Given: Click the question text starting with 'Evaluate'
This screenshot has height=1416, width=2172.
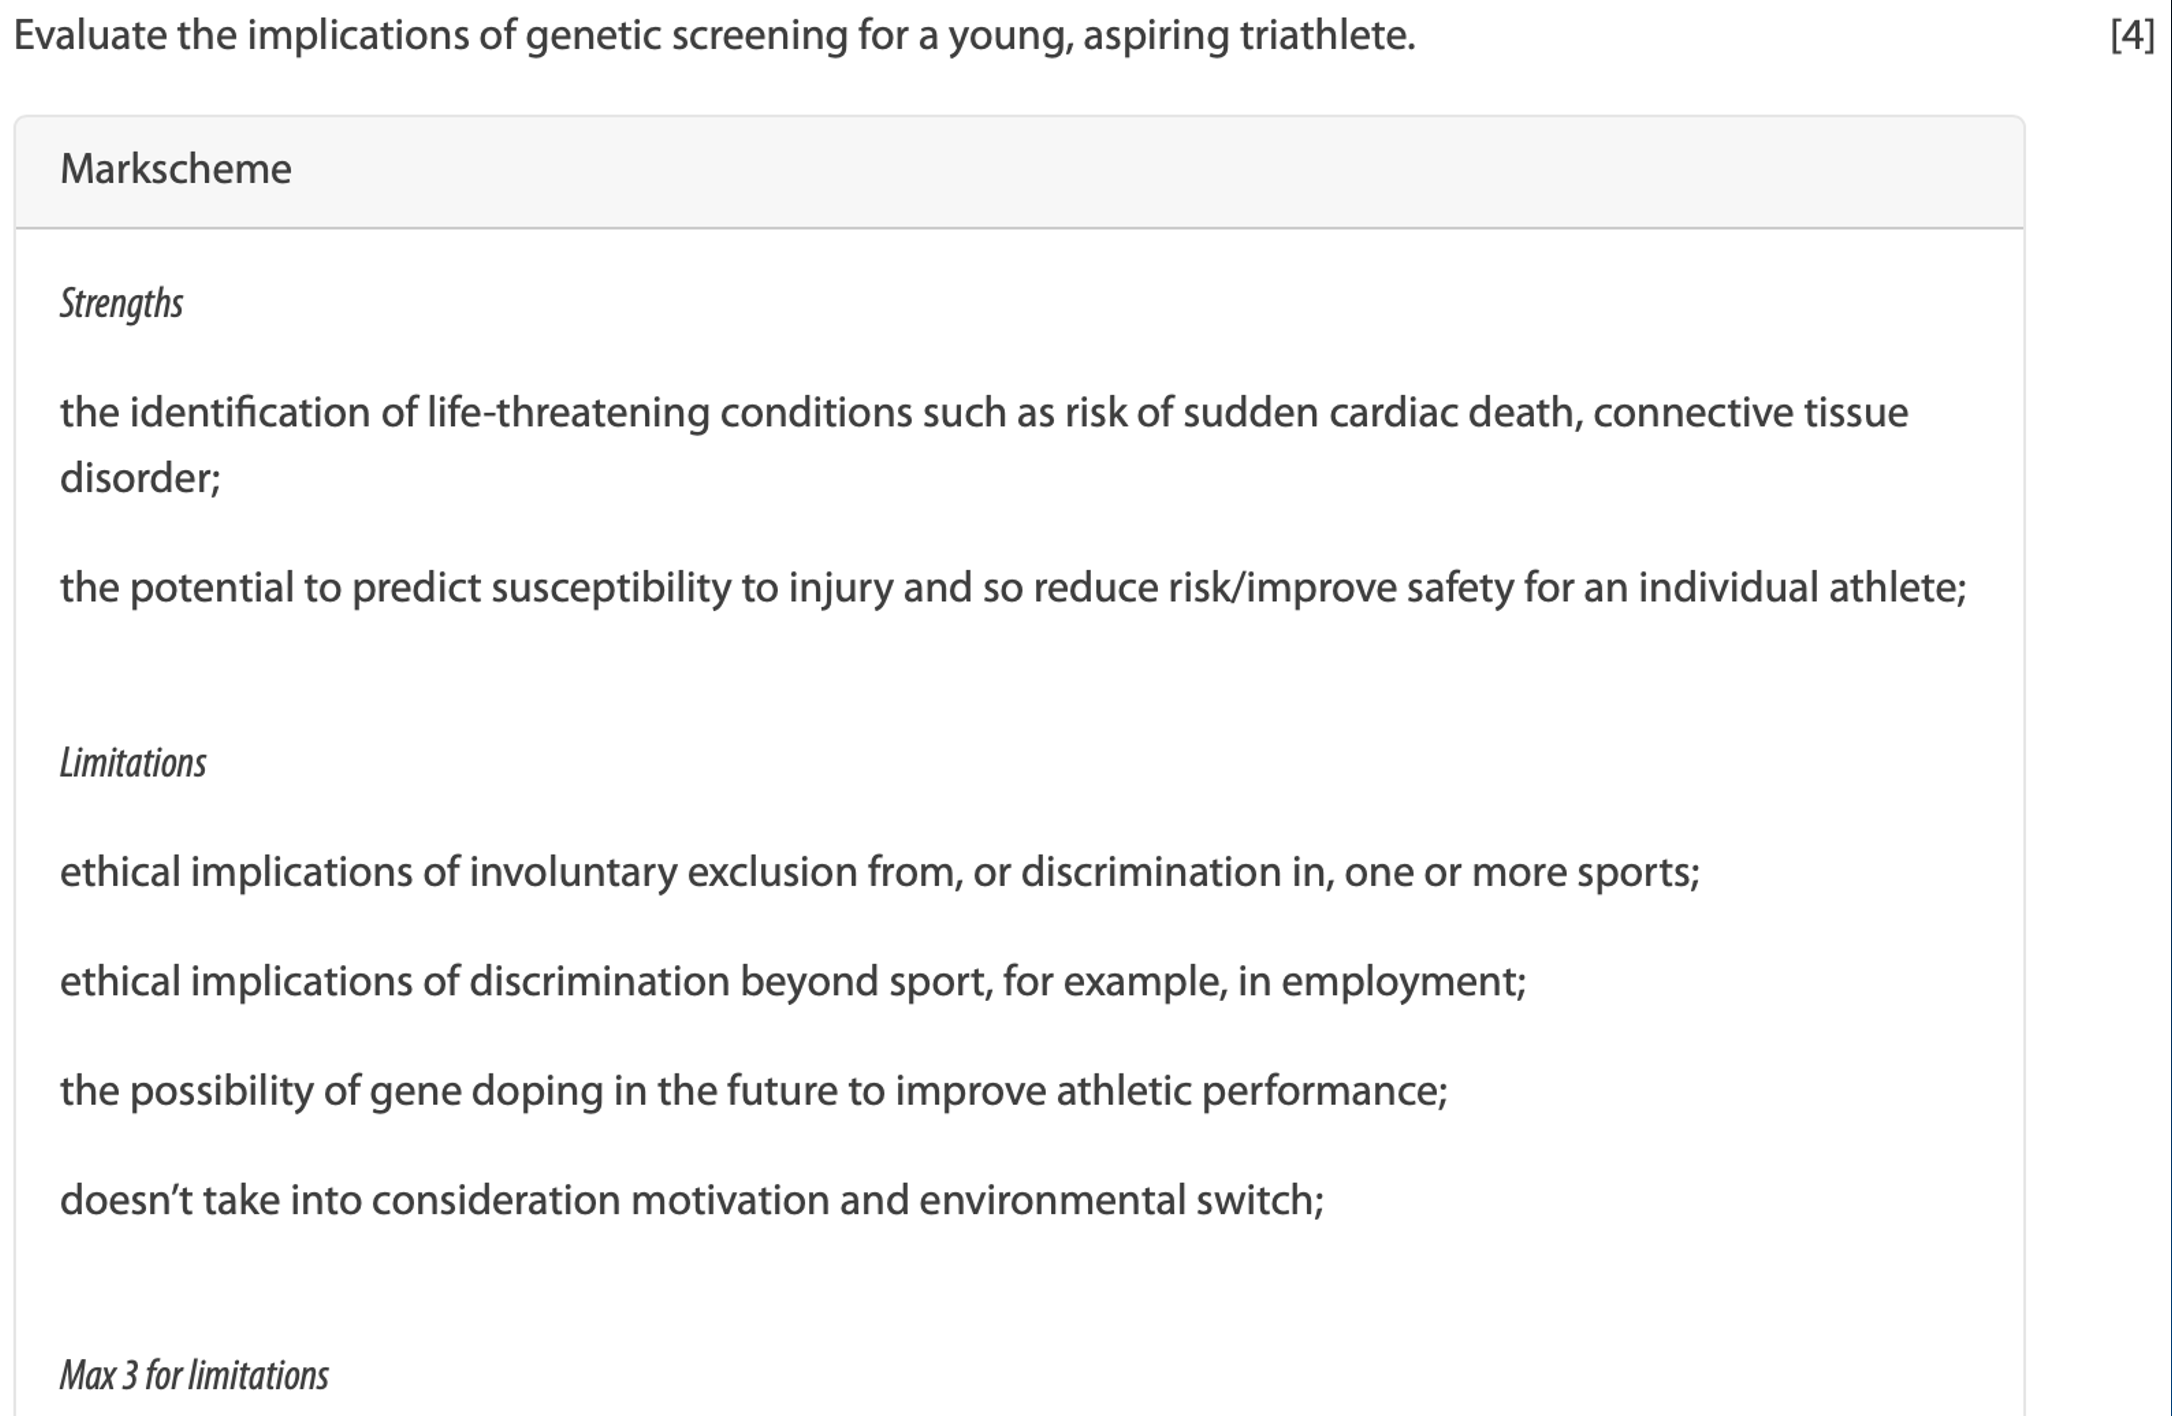Looking at the screenshot, I should (x=714, y=37).
